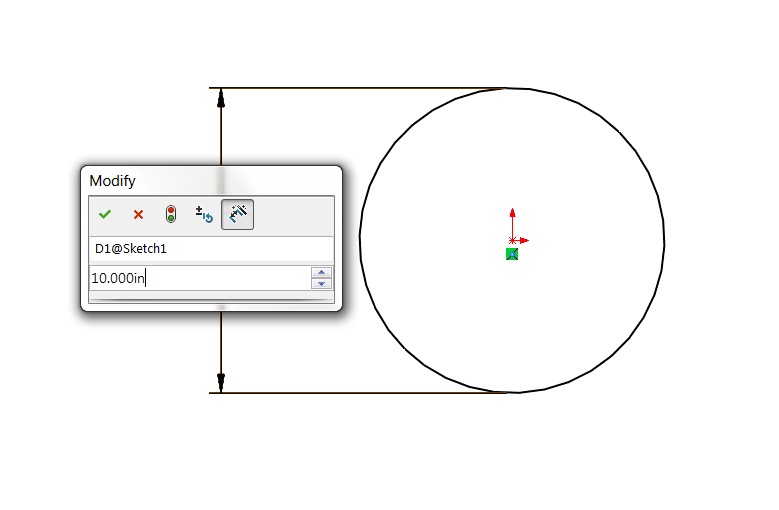This screenshot has height=510, width=779.
Task: Pick the red sketch origin point
Action: pos(512,240)
